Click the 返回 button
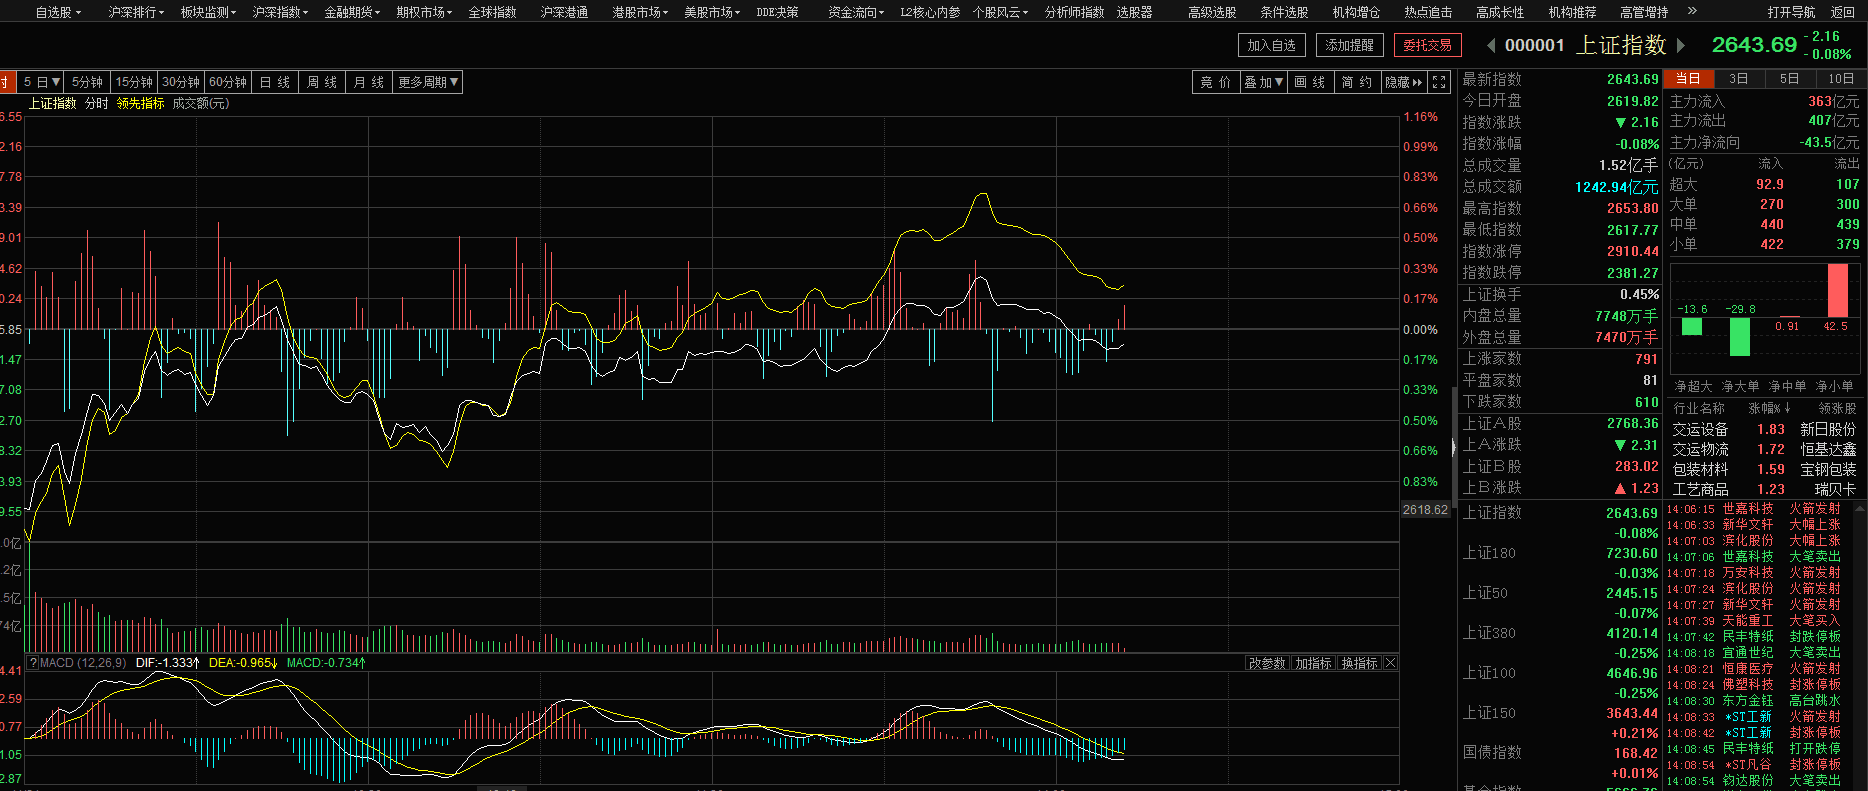This screenshot has width=1868, height=791. point(1843,12)
